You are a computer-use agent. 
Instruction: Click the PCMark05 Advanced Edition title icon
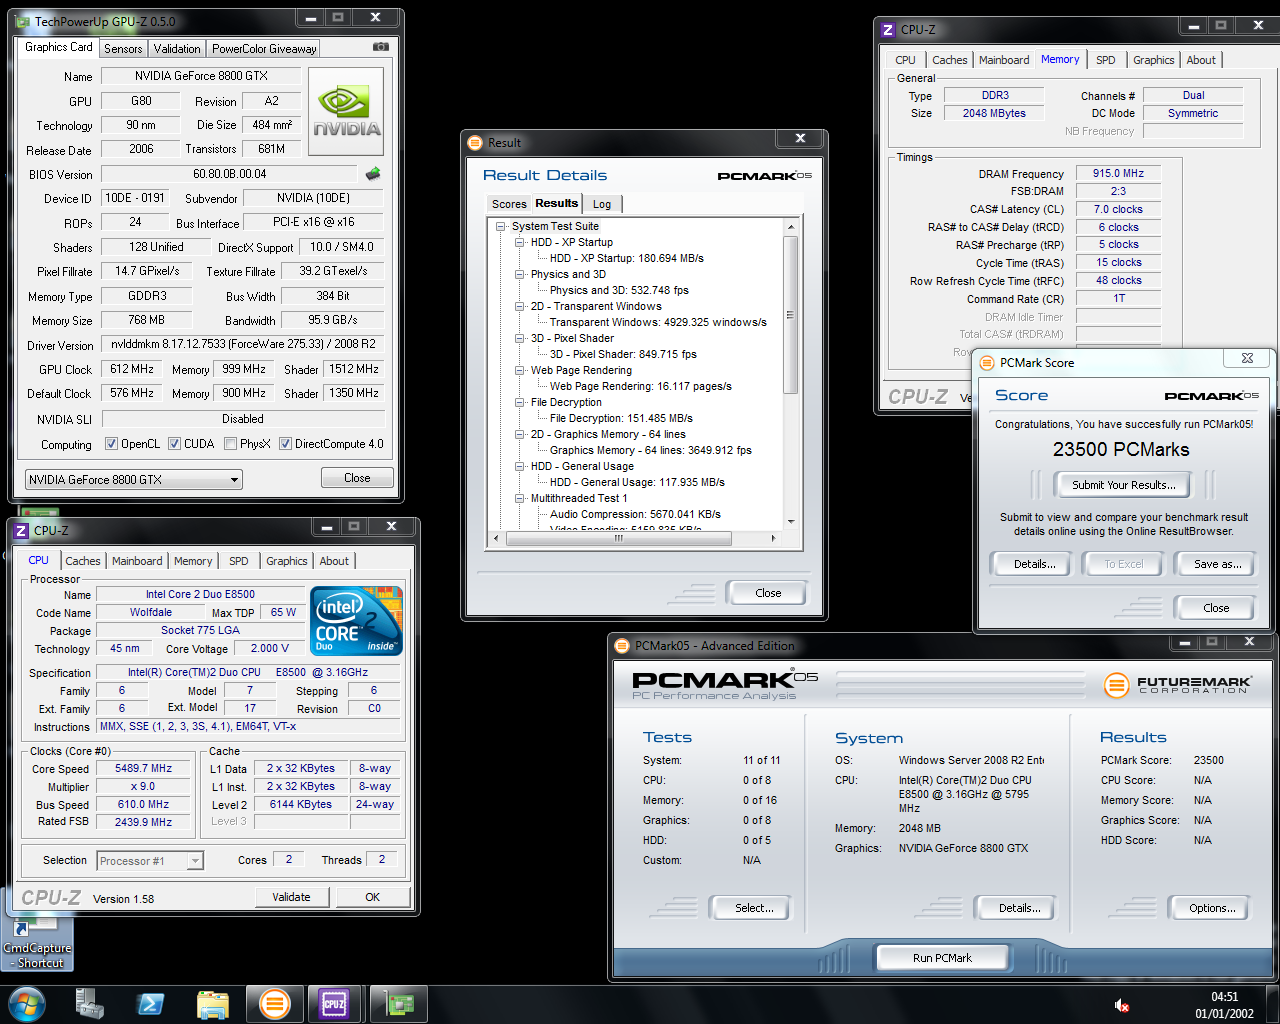(x=622, y=646)
